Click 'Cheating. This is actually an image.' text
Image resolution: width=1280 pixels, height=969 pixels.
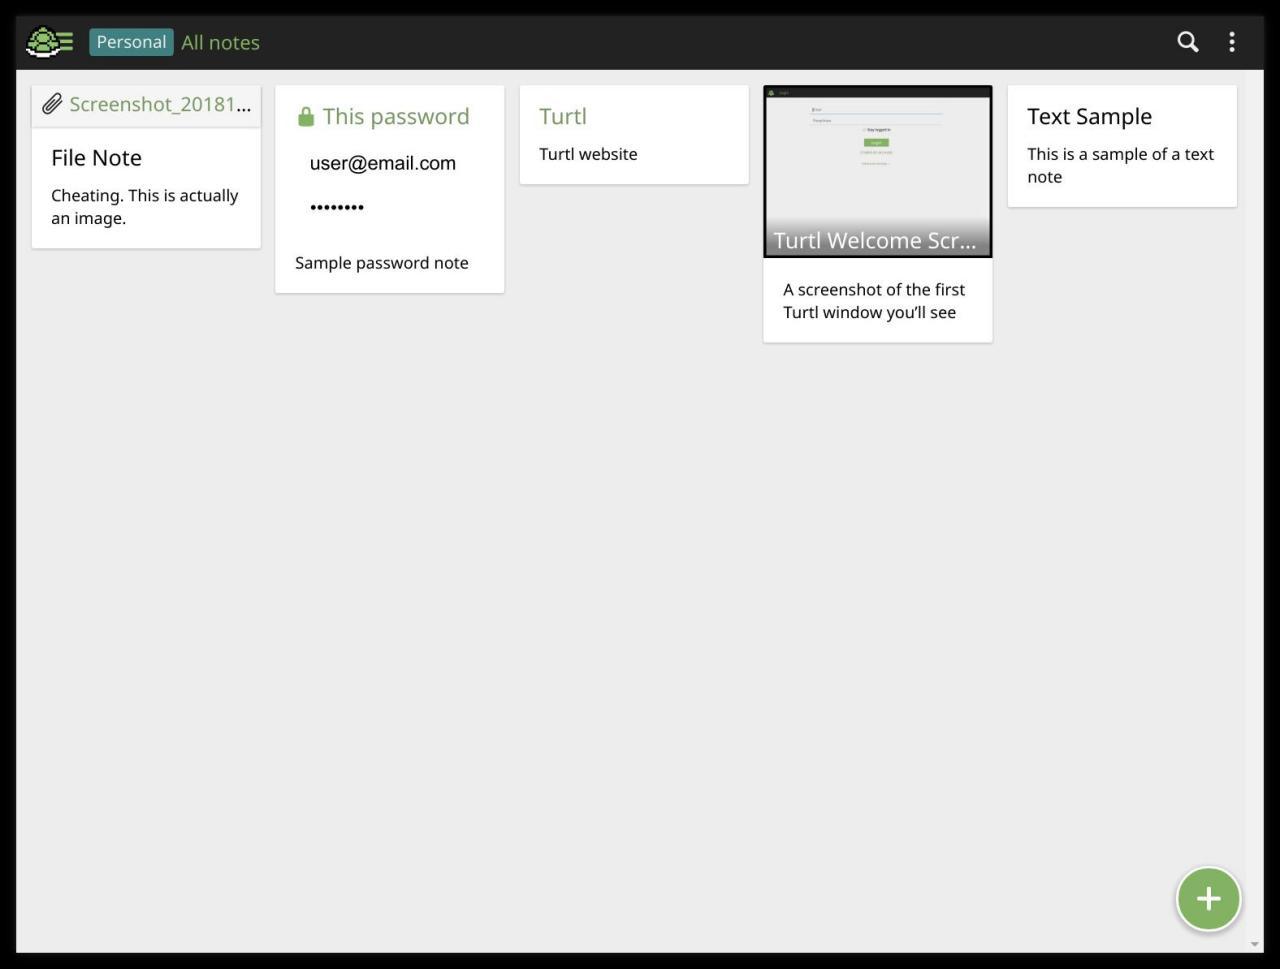(145, 207)
